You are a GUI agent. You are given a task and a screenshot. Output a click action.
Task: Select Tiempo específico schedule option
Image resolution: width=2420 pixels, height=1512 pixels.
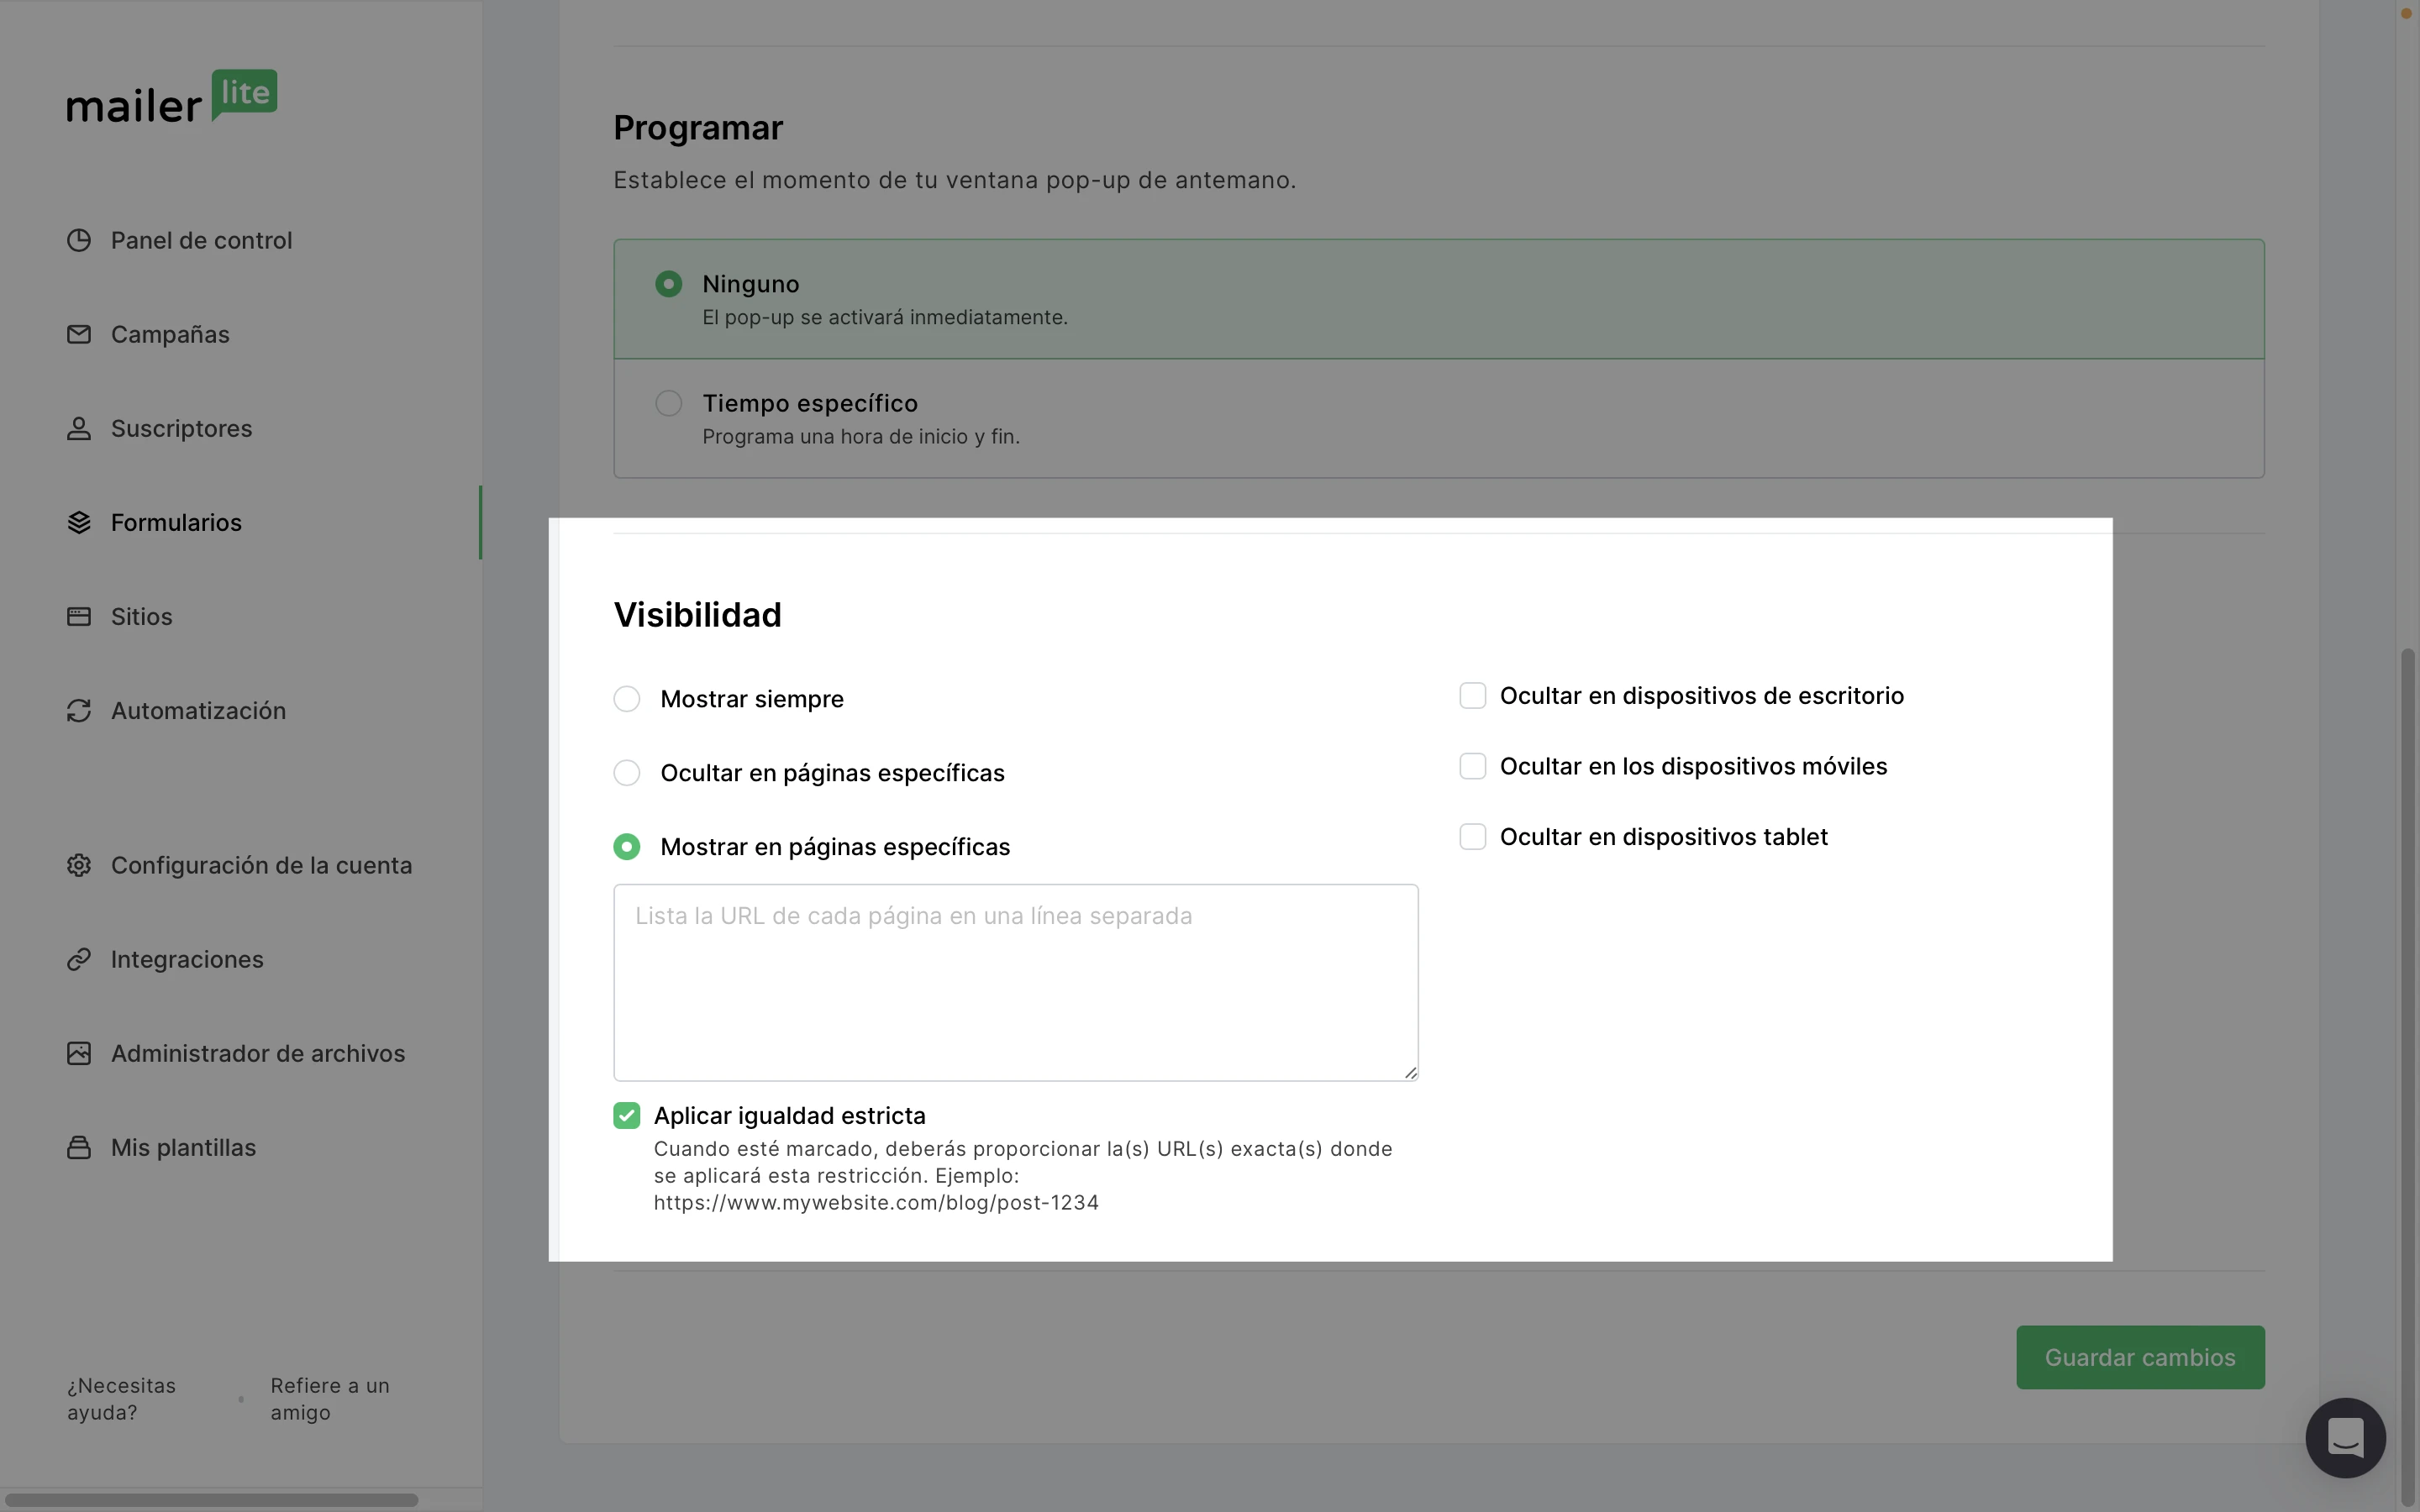click(668, 403)
